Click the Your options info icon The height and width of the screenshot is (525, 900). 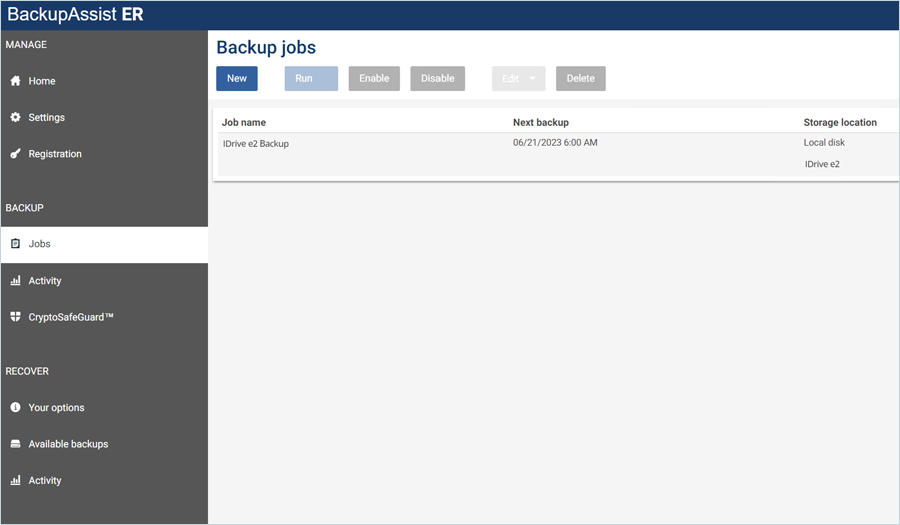point(15,408)
